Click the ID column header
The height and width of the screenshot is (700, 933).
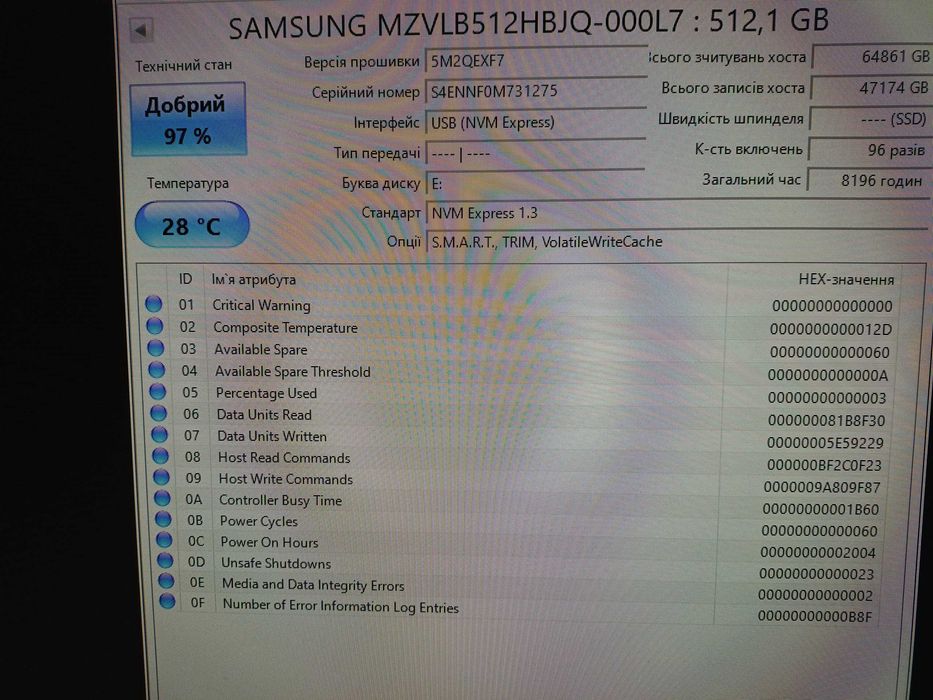pyautogui.click(x=186, y=279)
